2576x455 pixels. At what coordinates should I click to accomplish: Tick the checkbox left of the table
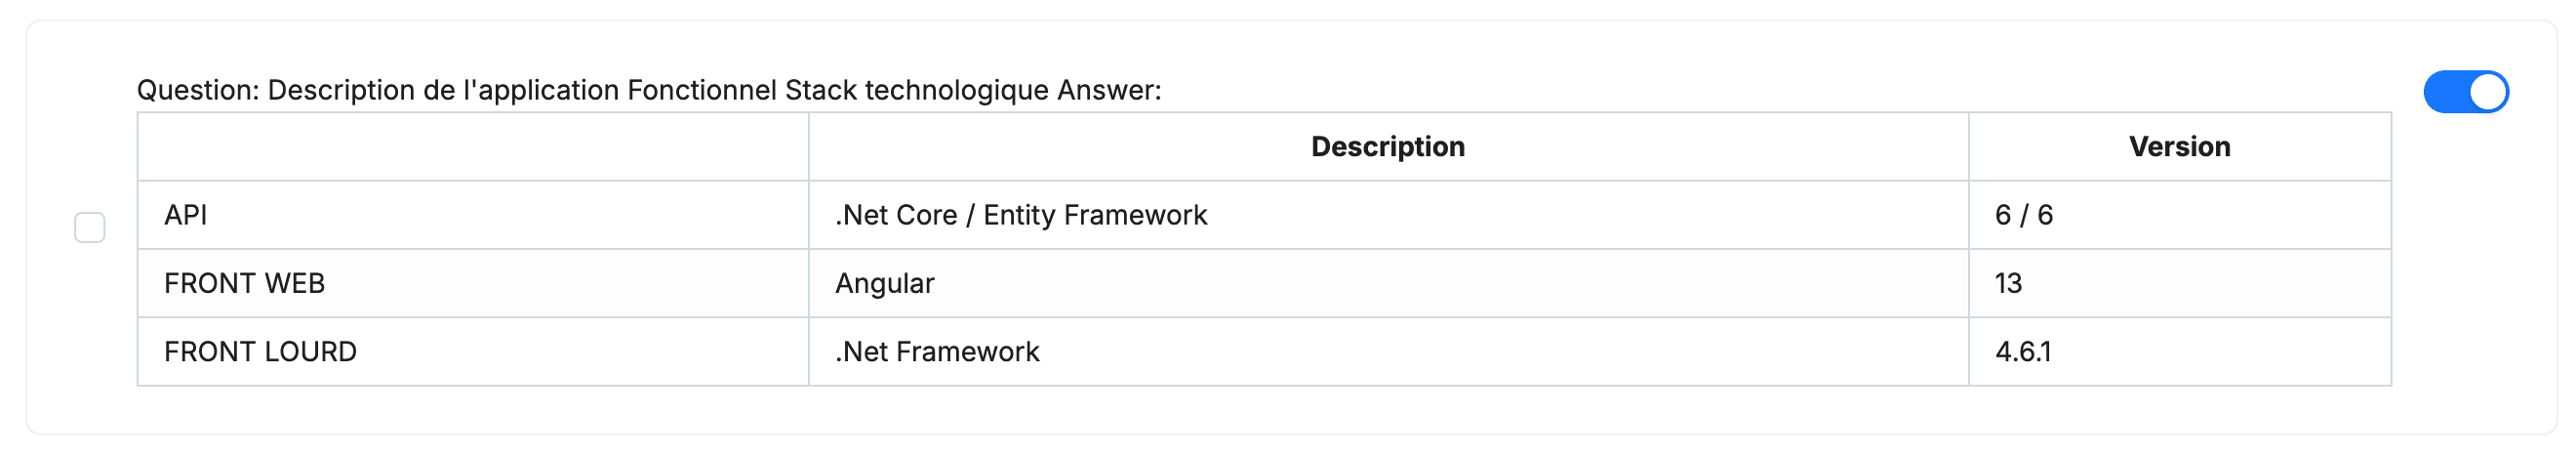click(90, 228)
